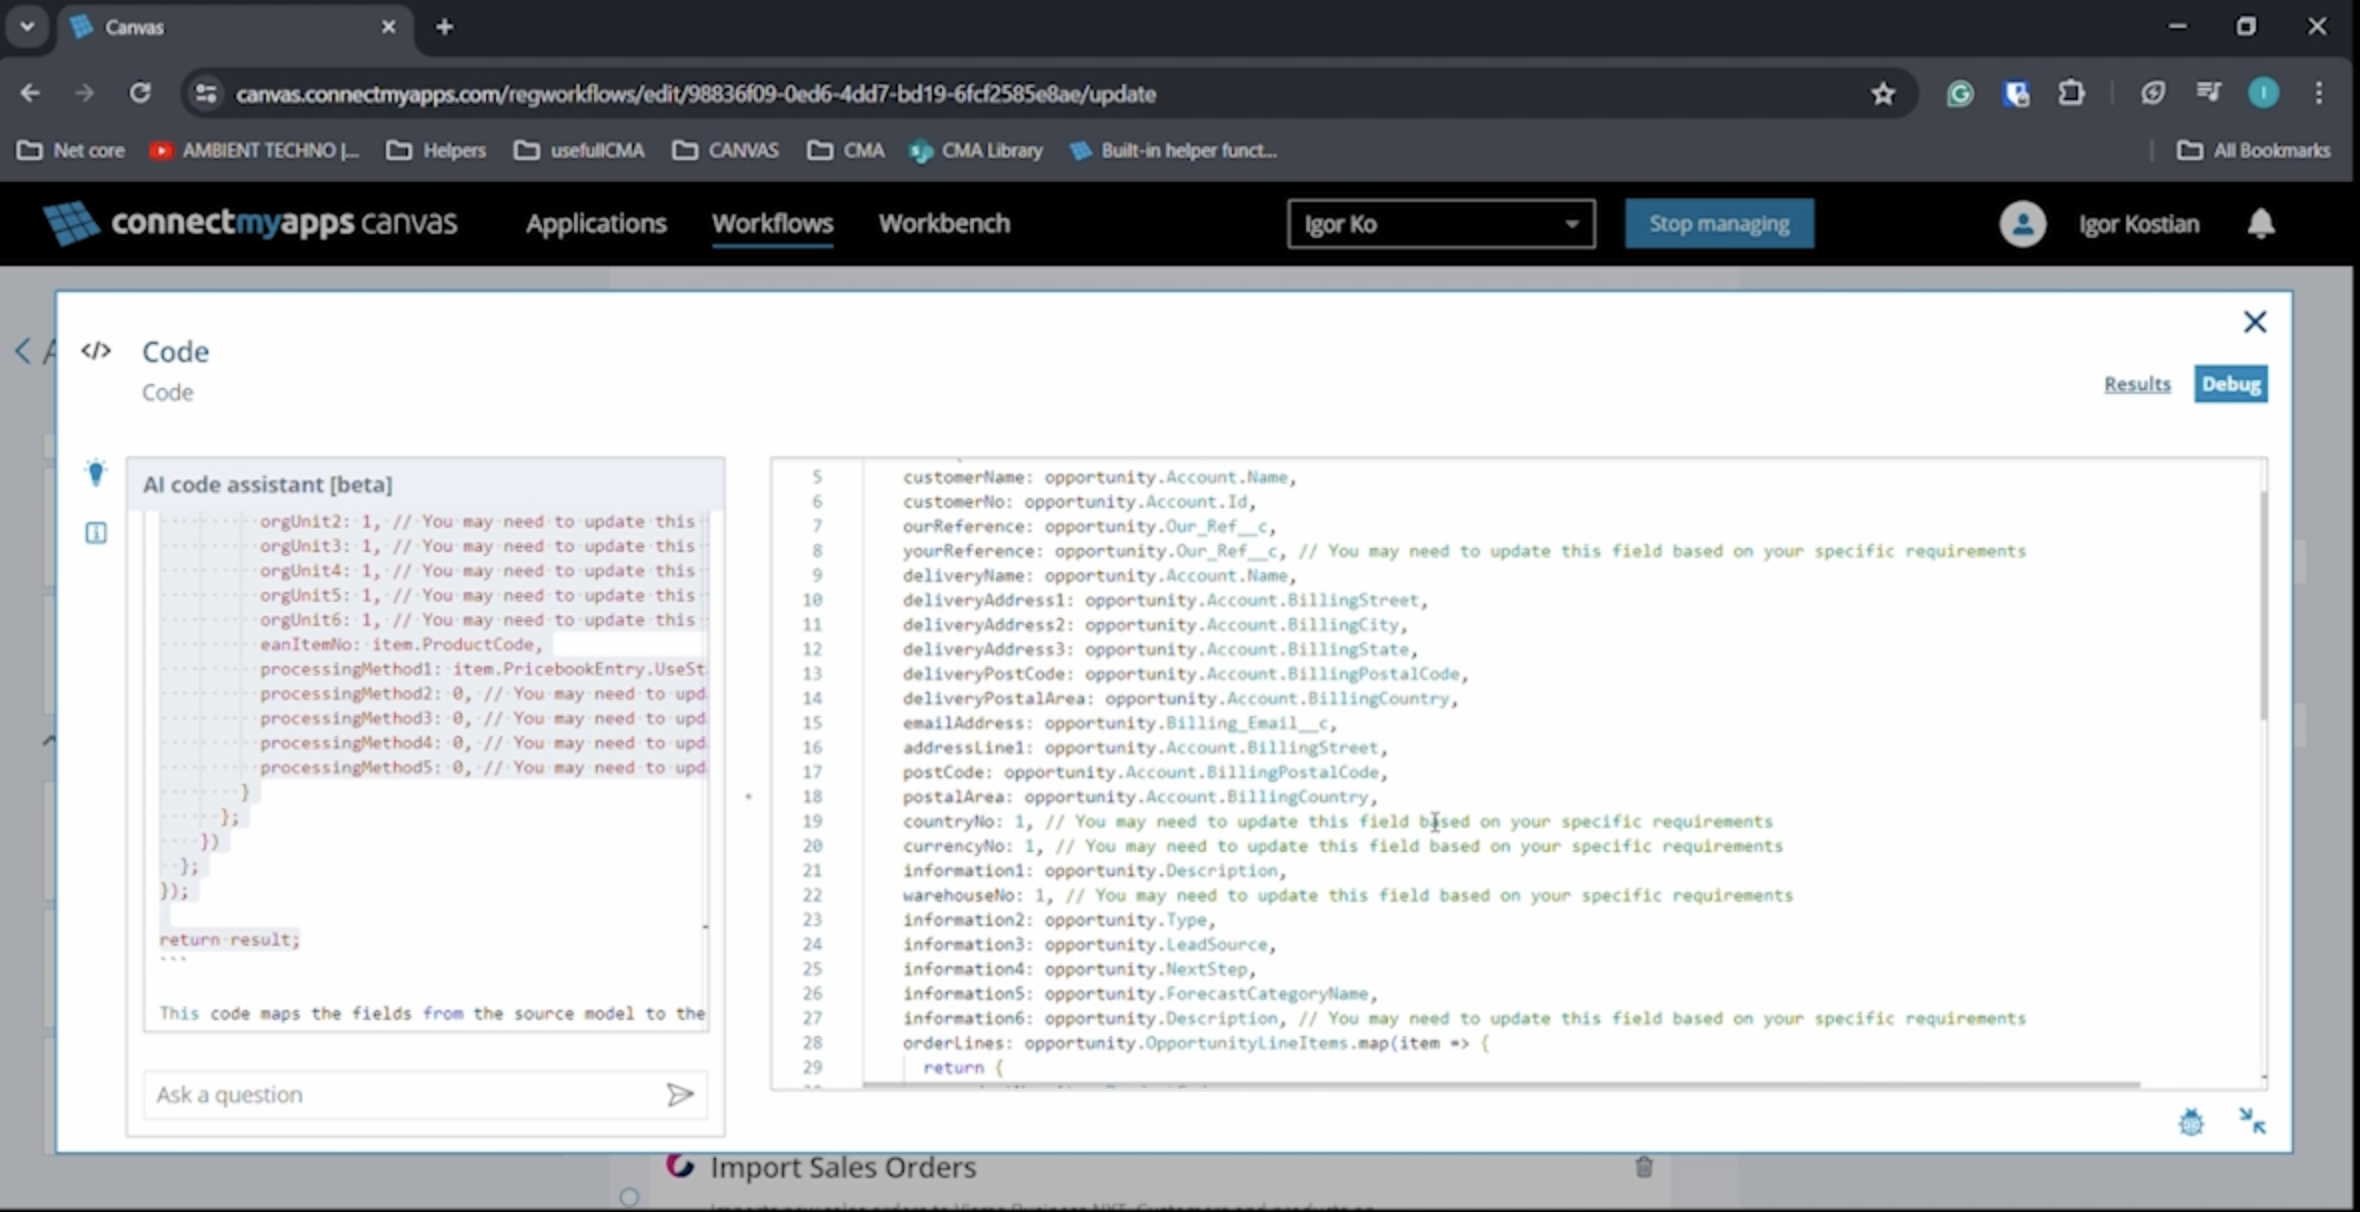The image size is (2360, 1212).
Task: Open the Igor Ko account dropdown
Action: 1441,224
